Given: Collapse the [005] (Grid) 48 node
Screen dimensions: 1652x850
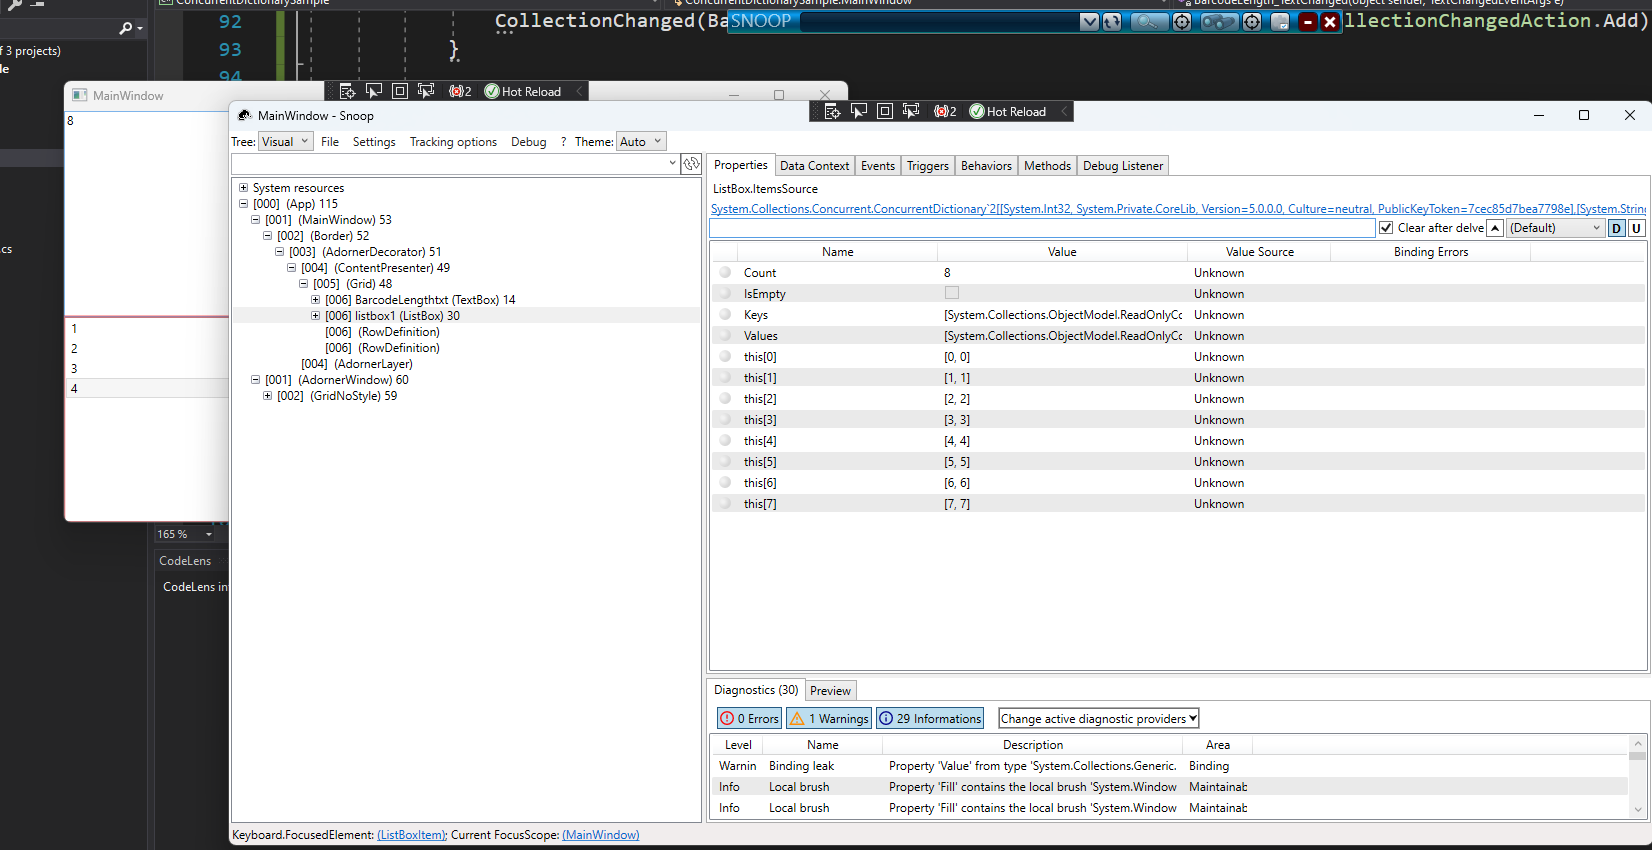Looking at the screenshot, I should [303, 283].
